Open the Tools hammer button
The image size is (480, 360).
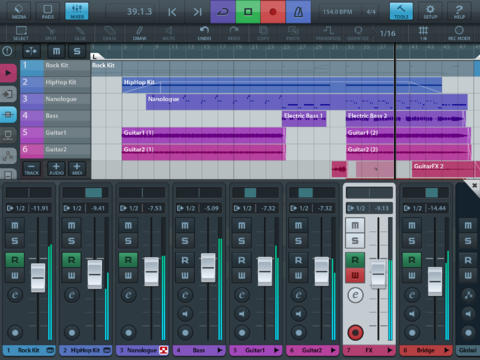coord(401,11)
